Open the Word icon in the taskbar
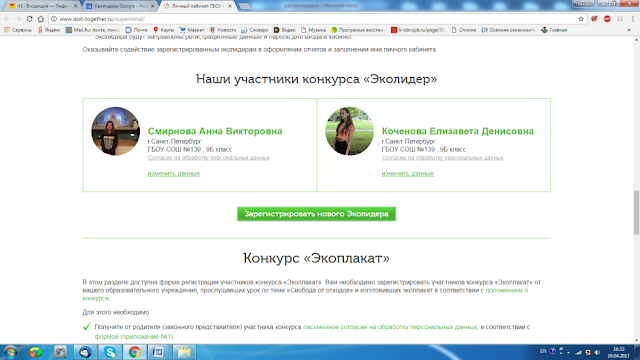This screenshot has width=640, height=360. (x=159, y=352)
